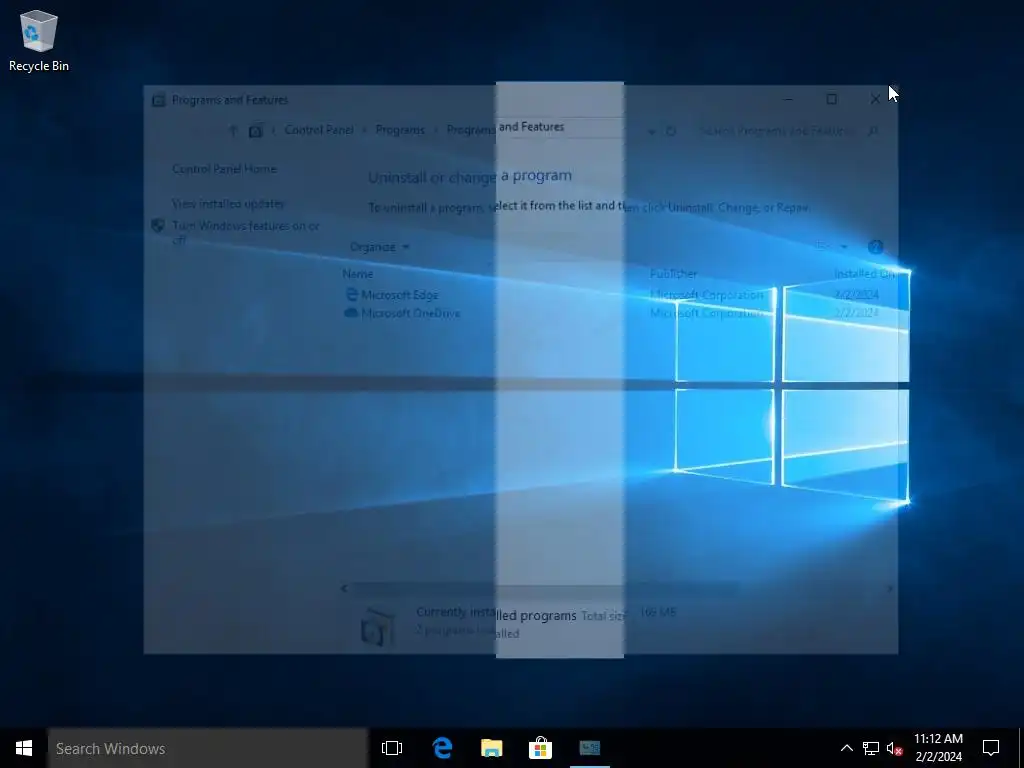Click the address bar refresh icon
This screenshot has height=768, width=1024.
tap(671, 131)
